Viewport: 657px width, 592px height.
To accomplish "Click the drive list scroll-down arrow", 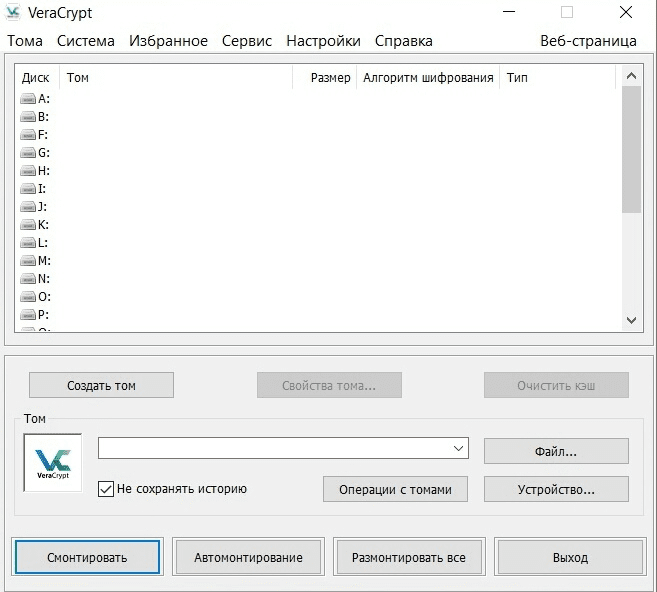I will [631, 320].
